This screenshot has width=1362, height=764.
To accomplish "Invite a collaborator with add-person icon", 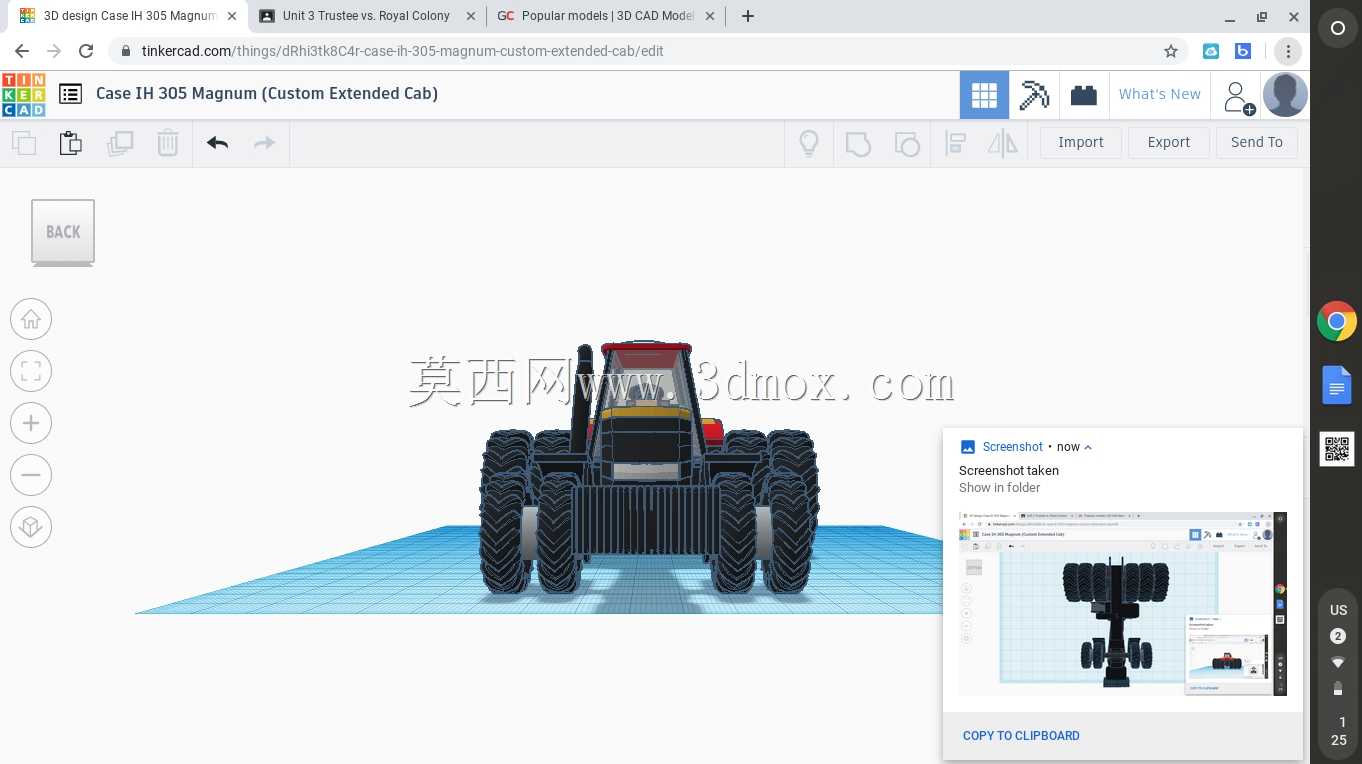I will point(1236,96).
